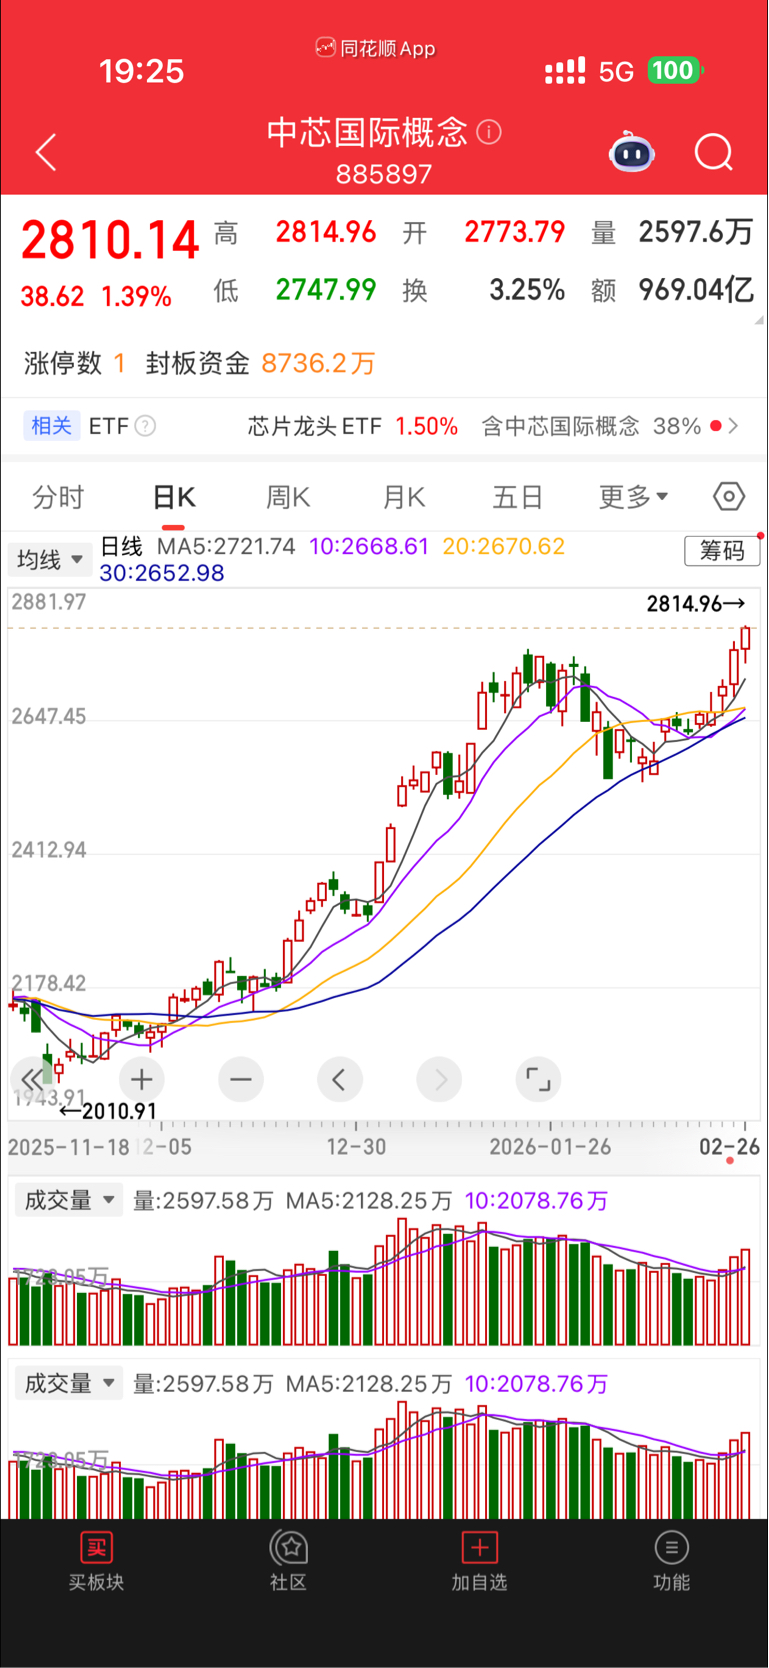The width and height of the screenshot is (769, 1668).
Task: Tap 买板块 in bottom bar
Action: pos(96,1562)
